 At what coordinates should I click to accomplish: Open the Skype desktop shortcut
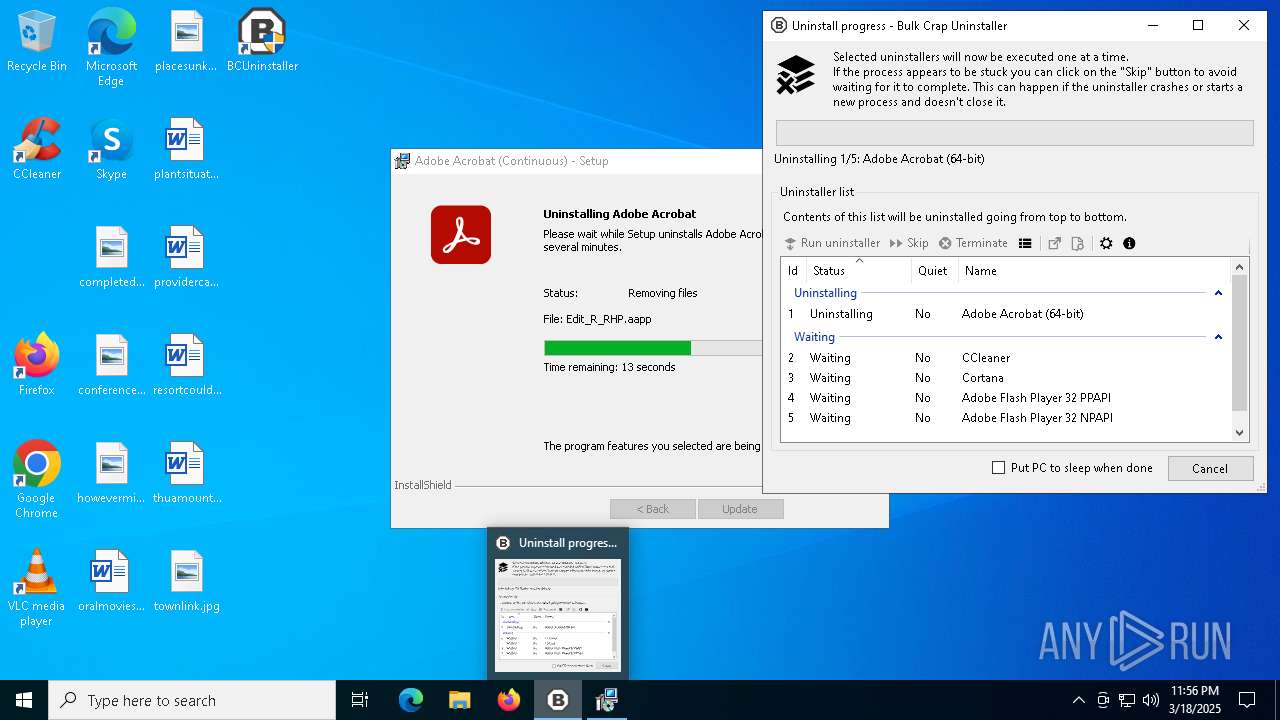click(111, 150)
